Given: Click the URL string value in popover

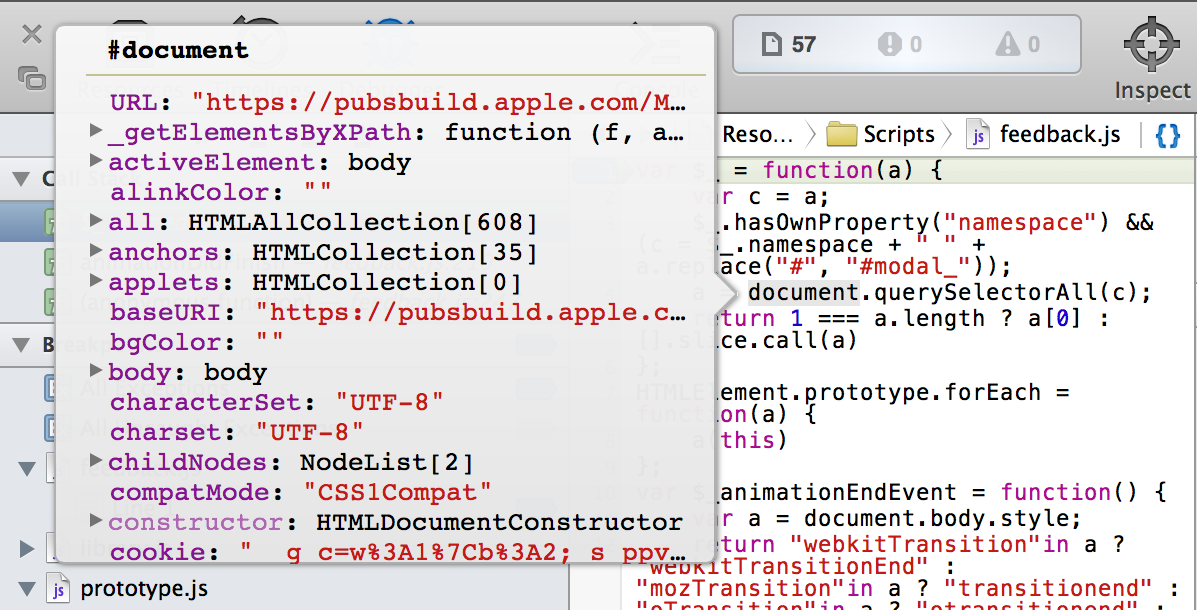Looking at the screenshot, I should pos(440,102).
